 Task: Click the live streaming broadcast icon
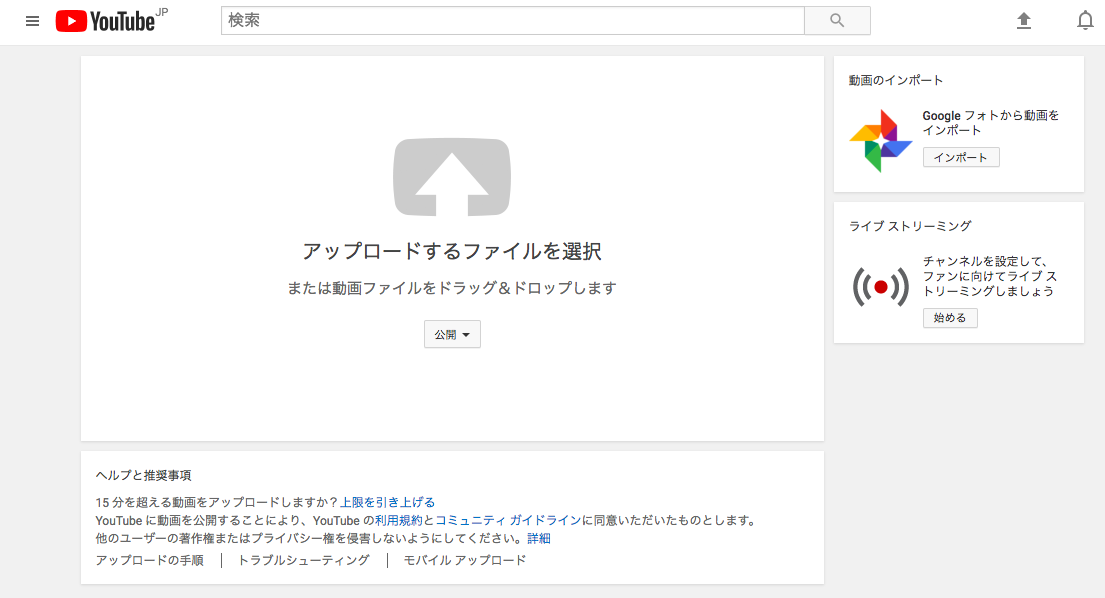[881, 287]
